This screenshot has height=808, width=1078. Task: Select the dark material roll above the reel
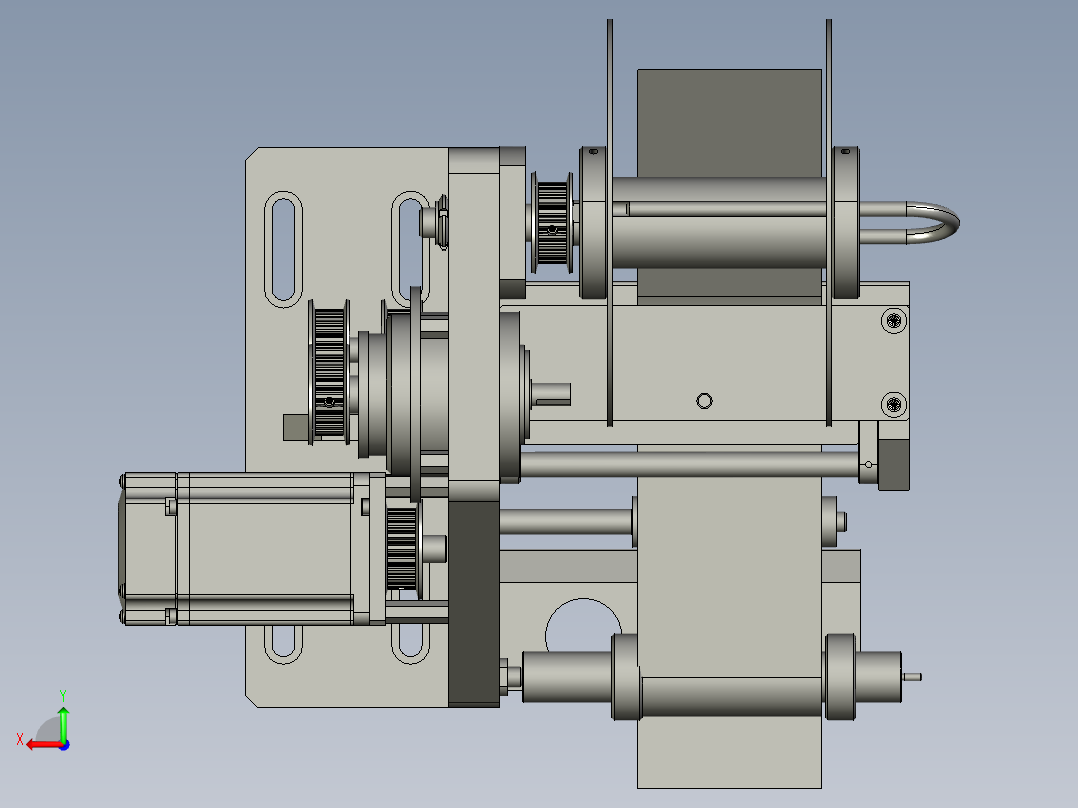tap(729, 122)
